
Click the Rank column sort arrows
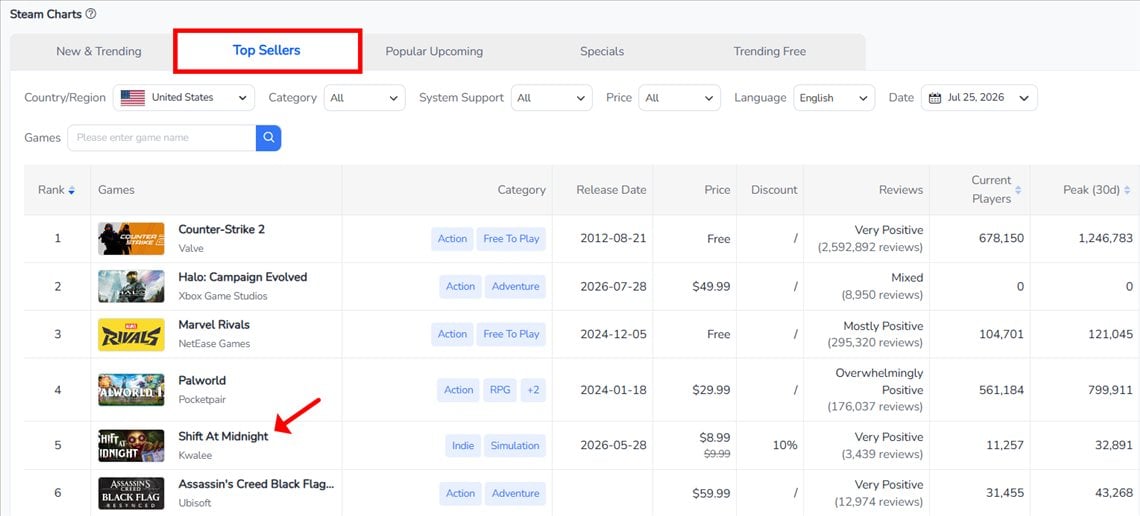(71, 190)
